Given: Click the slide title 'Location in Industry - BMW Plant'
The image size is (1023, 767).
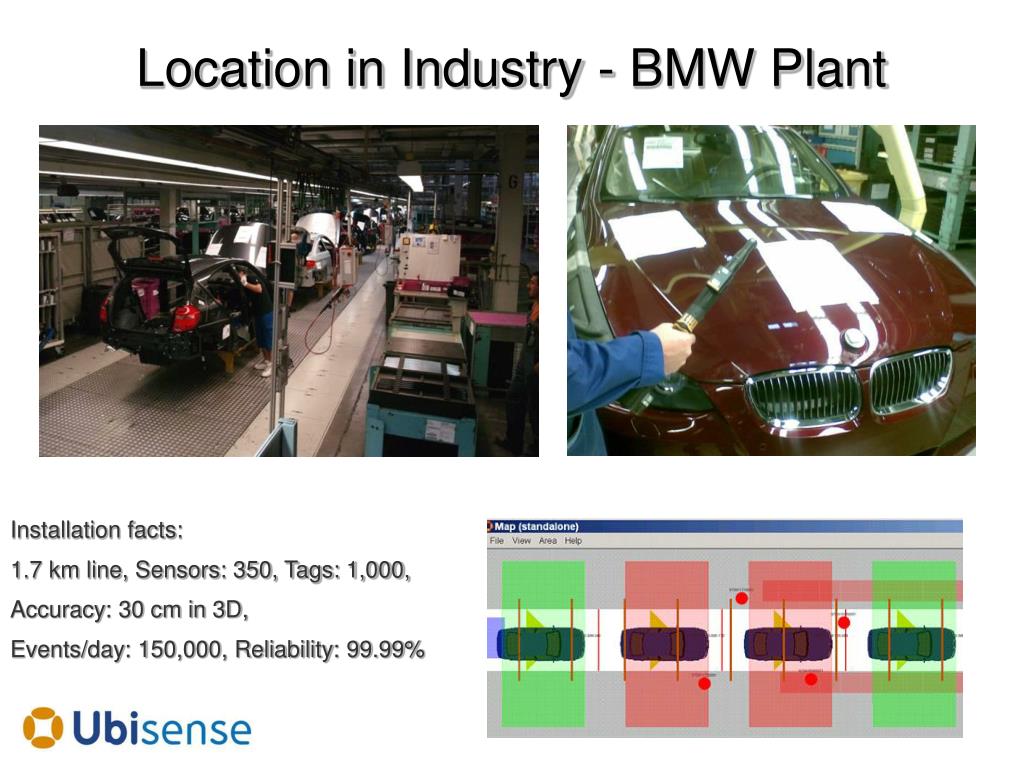Looking at the screenshot, I should click(x=512, y=68).
